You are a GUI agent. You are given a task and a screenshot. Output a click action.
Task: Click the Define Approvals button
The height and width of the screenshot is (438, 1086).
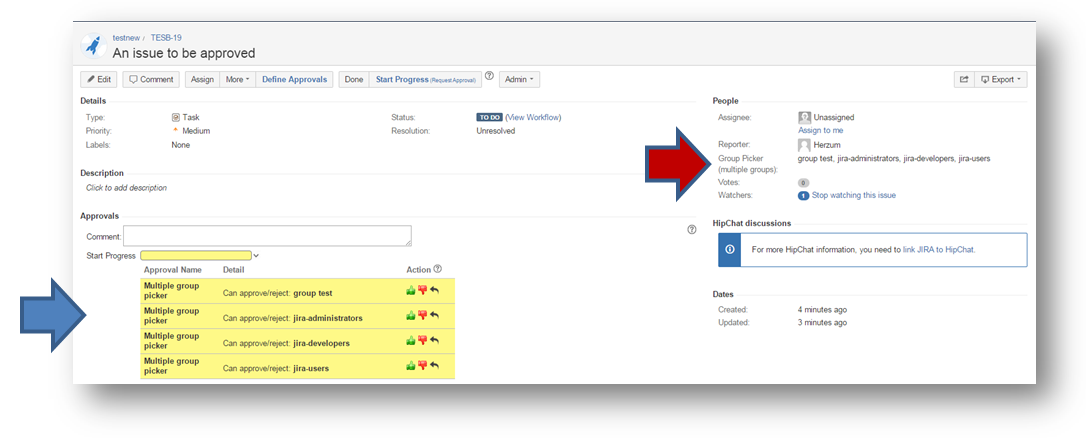tap(294, 79)
